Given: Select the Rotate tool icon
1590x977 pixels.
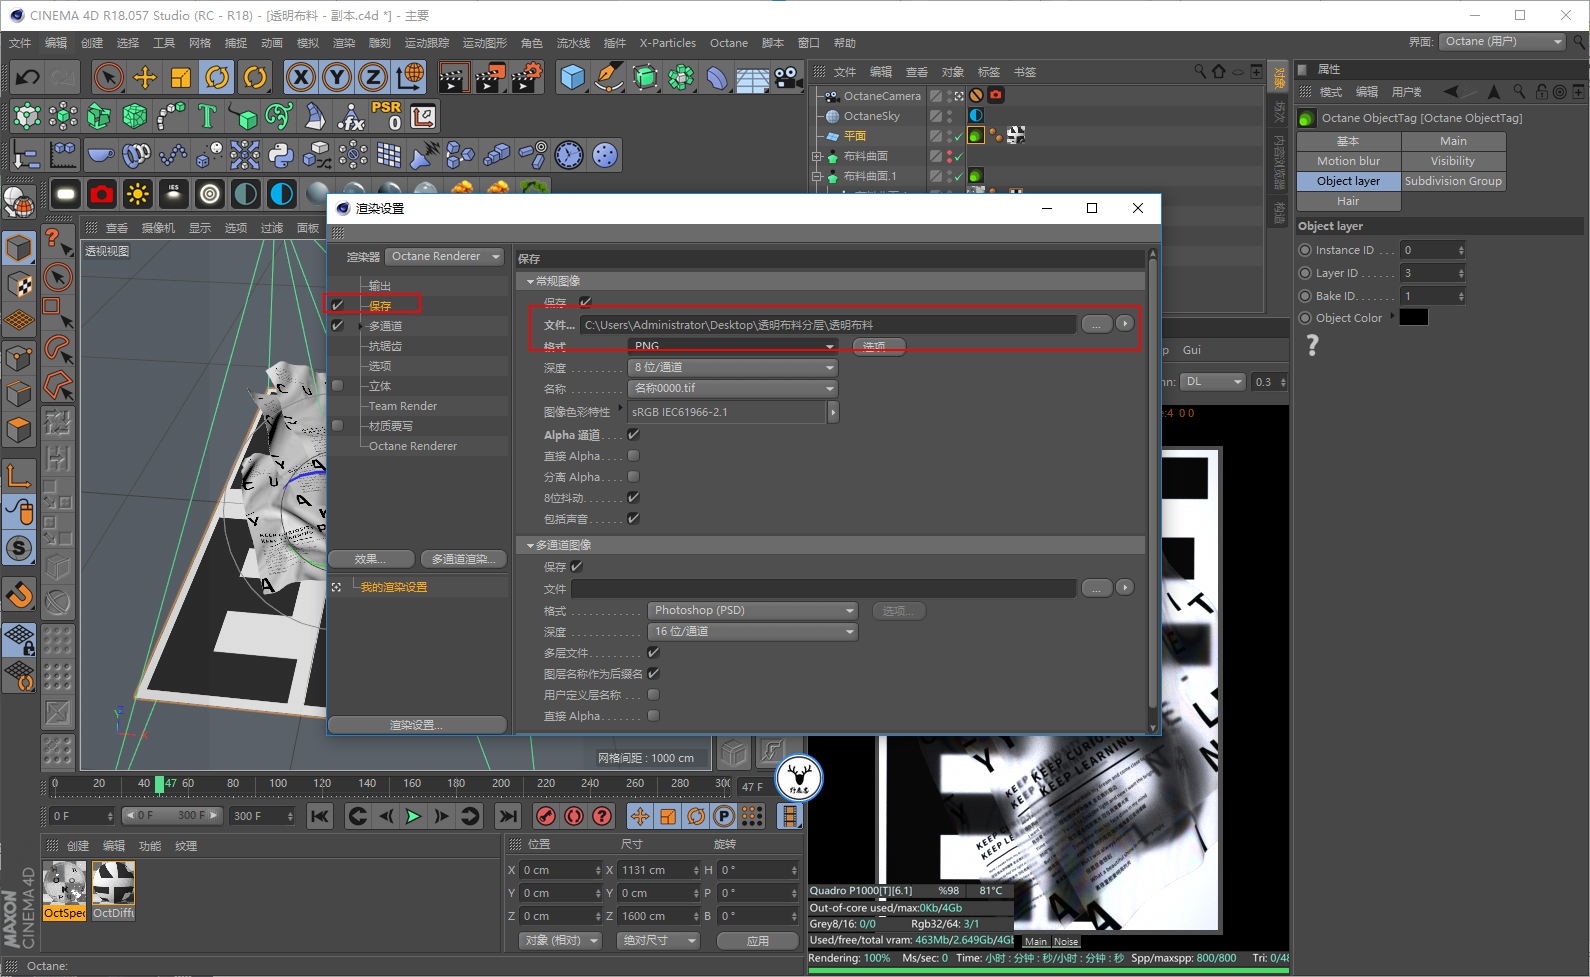Looking at the screenshot, I should tap(217, 77).
